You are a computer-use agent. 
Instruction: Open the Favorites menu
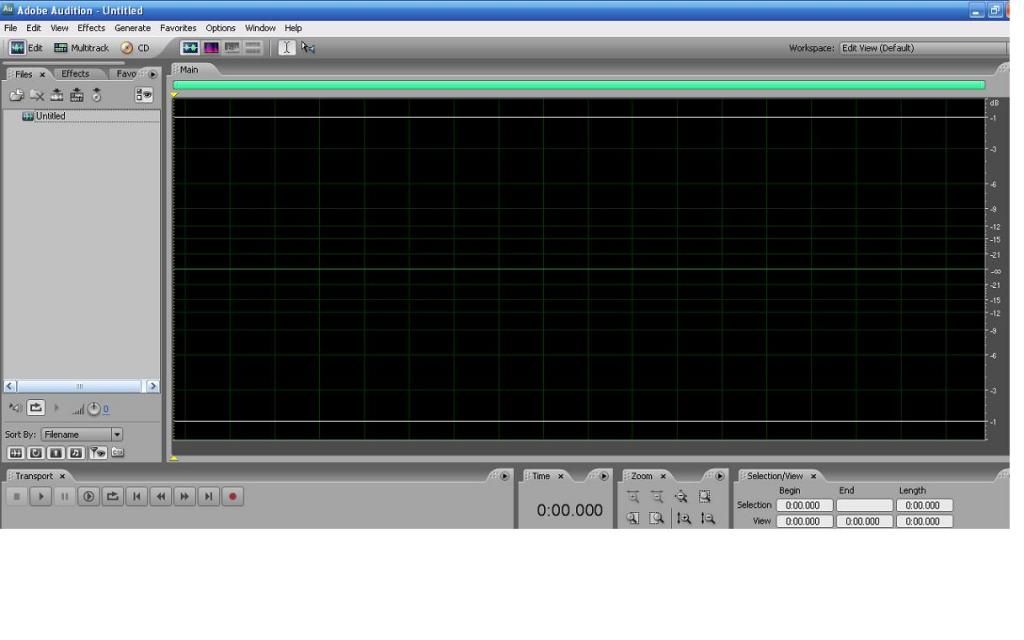(178, 28)
